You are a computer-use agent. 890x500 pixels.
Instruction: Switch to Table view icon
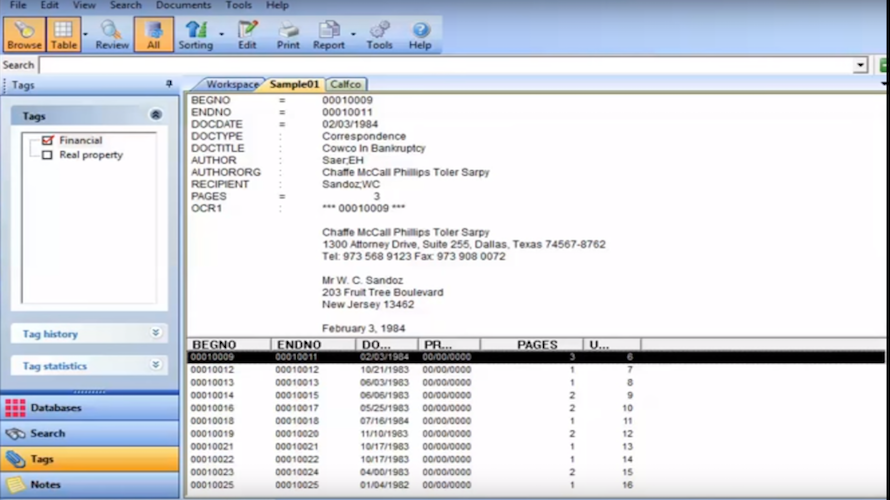click(63, 34)
